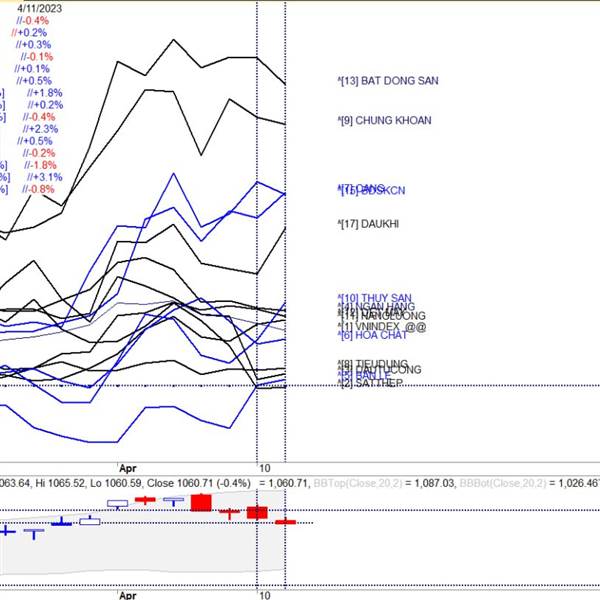Select the //-1.8% change value
The image size is (600, 600).
(x=40, y=165)
